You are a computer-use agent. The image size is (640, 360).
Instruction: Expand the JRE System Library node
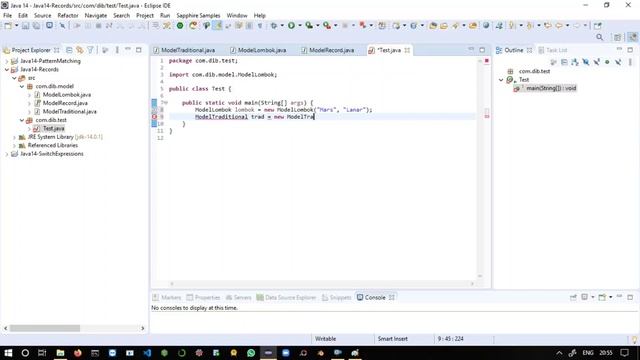coord(14,137)
